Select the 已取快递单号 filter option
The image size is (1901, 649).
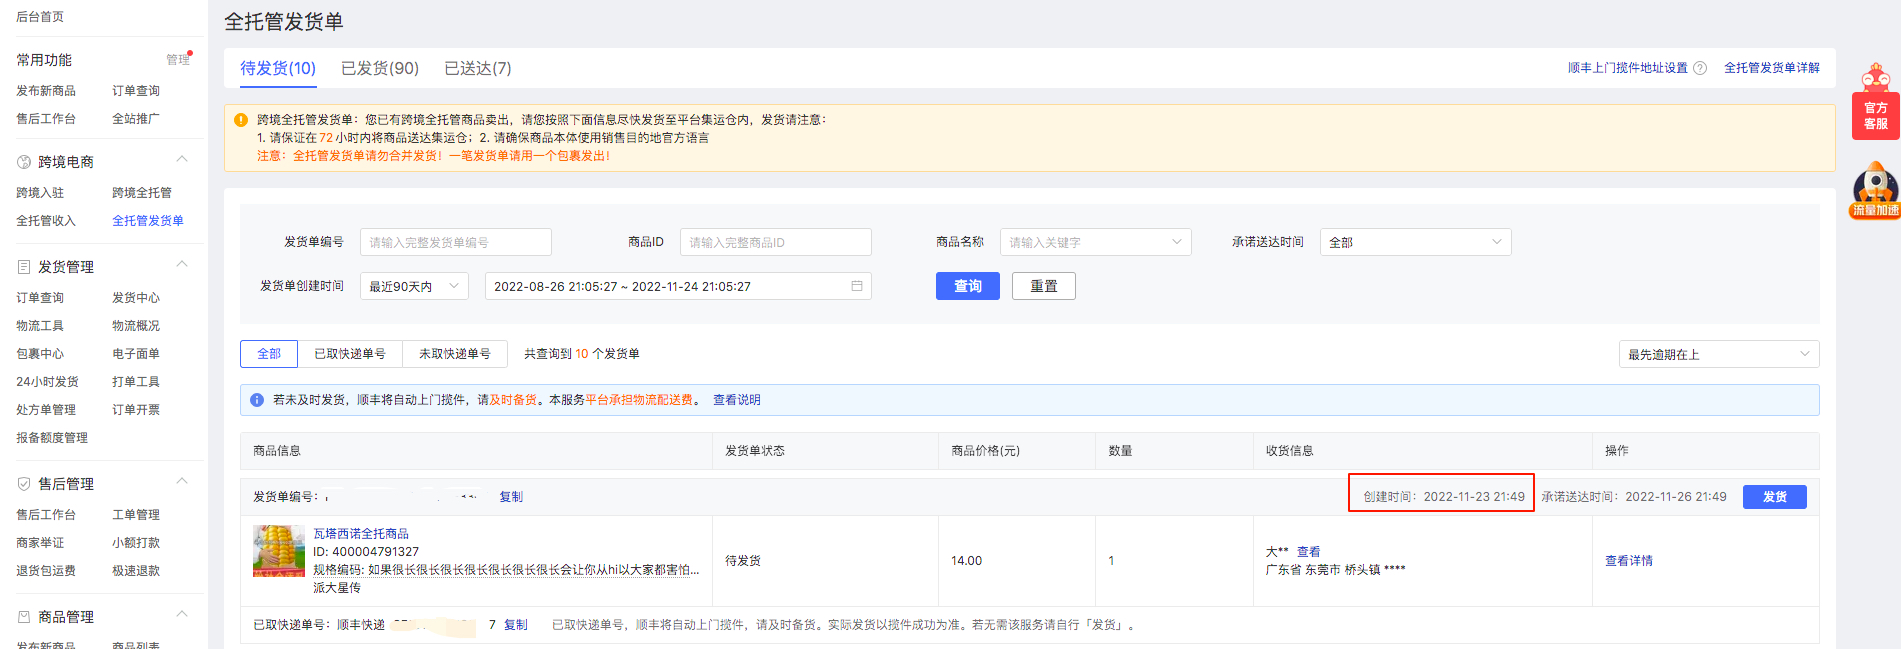point(350,354)
